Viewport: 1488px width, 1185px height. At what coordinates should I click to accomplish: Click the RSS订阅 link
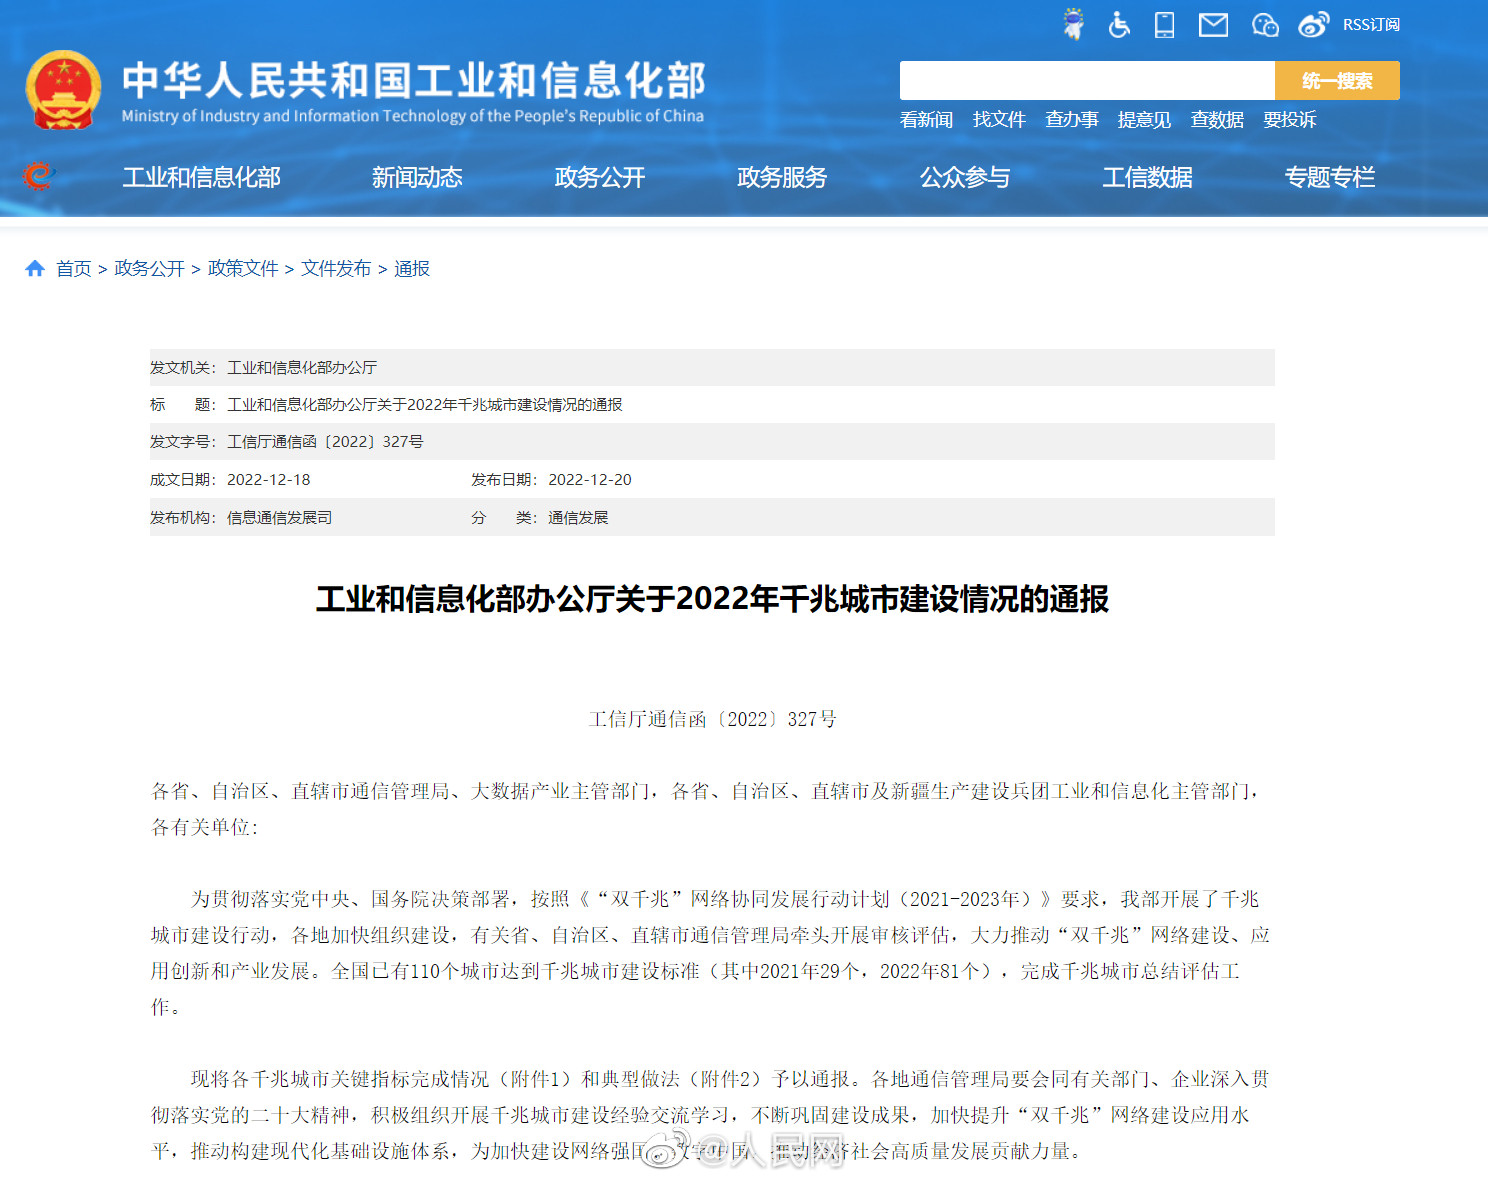click(x=1371, y=24)
